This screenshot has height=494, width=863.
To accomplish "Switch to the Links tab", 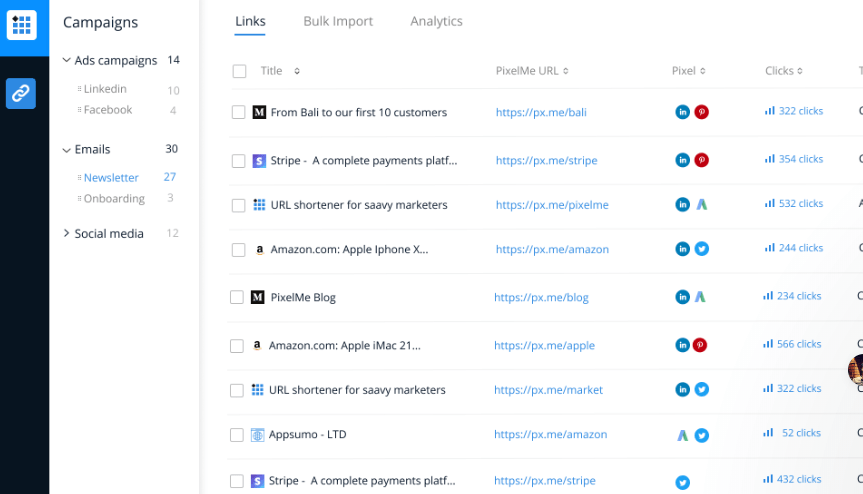I will [250, 21].
